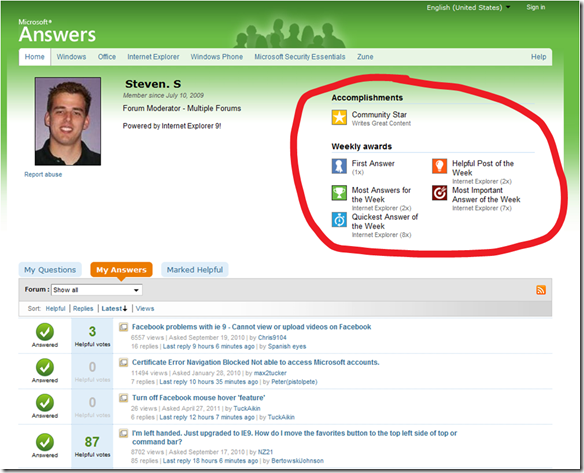Click the Answered checkmark beside 87 helpful votes
This screenshot has width=584, height=473.
tap(45, 442)
